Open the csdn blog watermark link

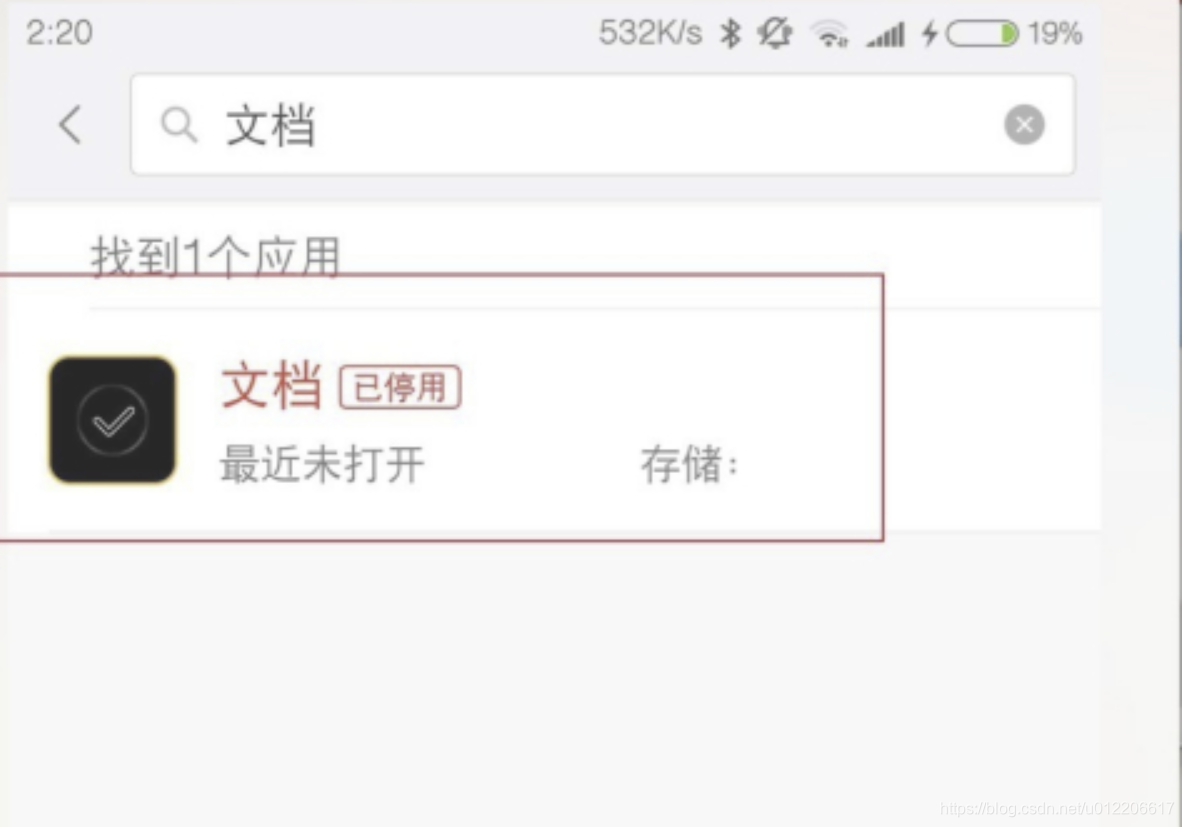1057,809
